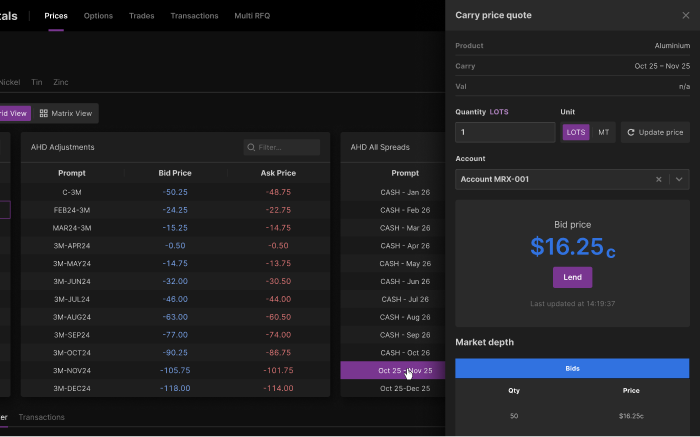700x437 pixels.
Task: Expand the Account dropdown chevron
Action: tap(679, 179)
